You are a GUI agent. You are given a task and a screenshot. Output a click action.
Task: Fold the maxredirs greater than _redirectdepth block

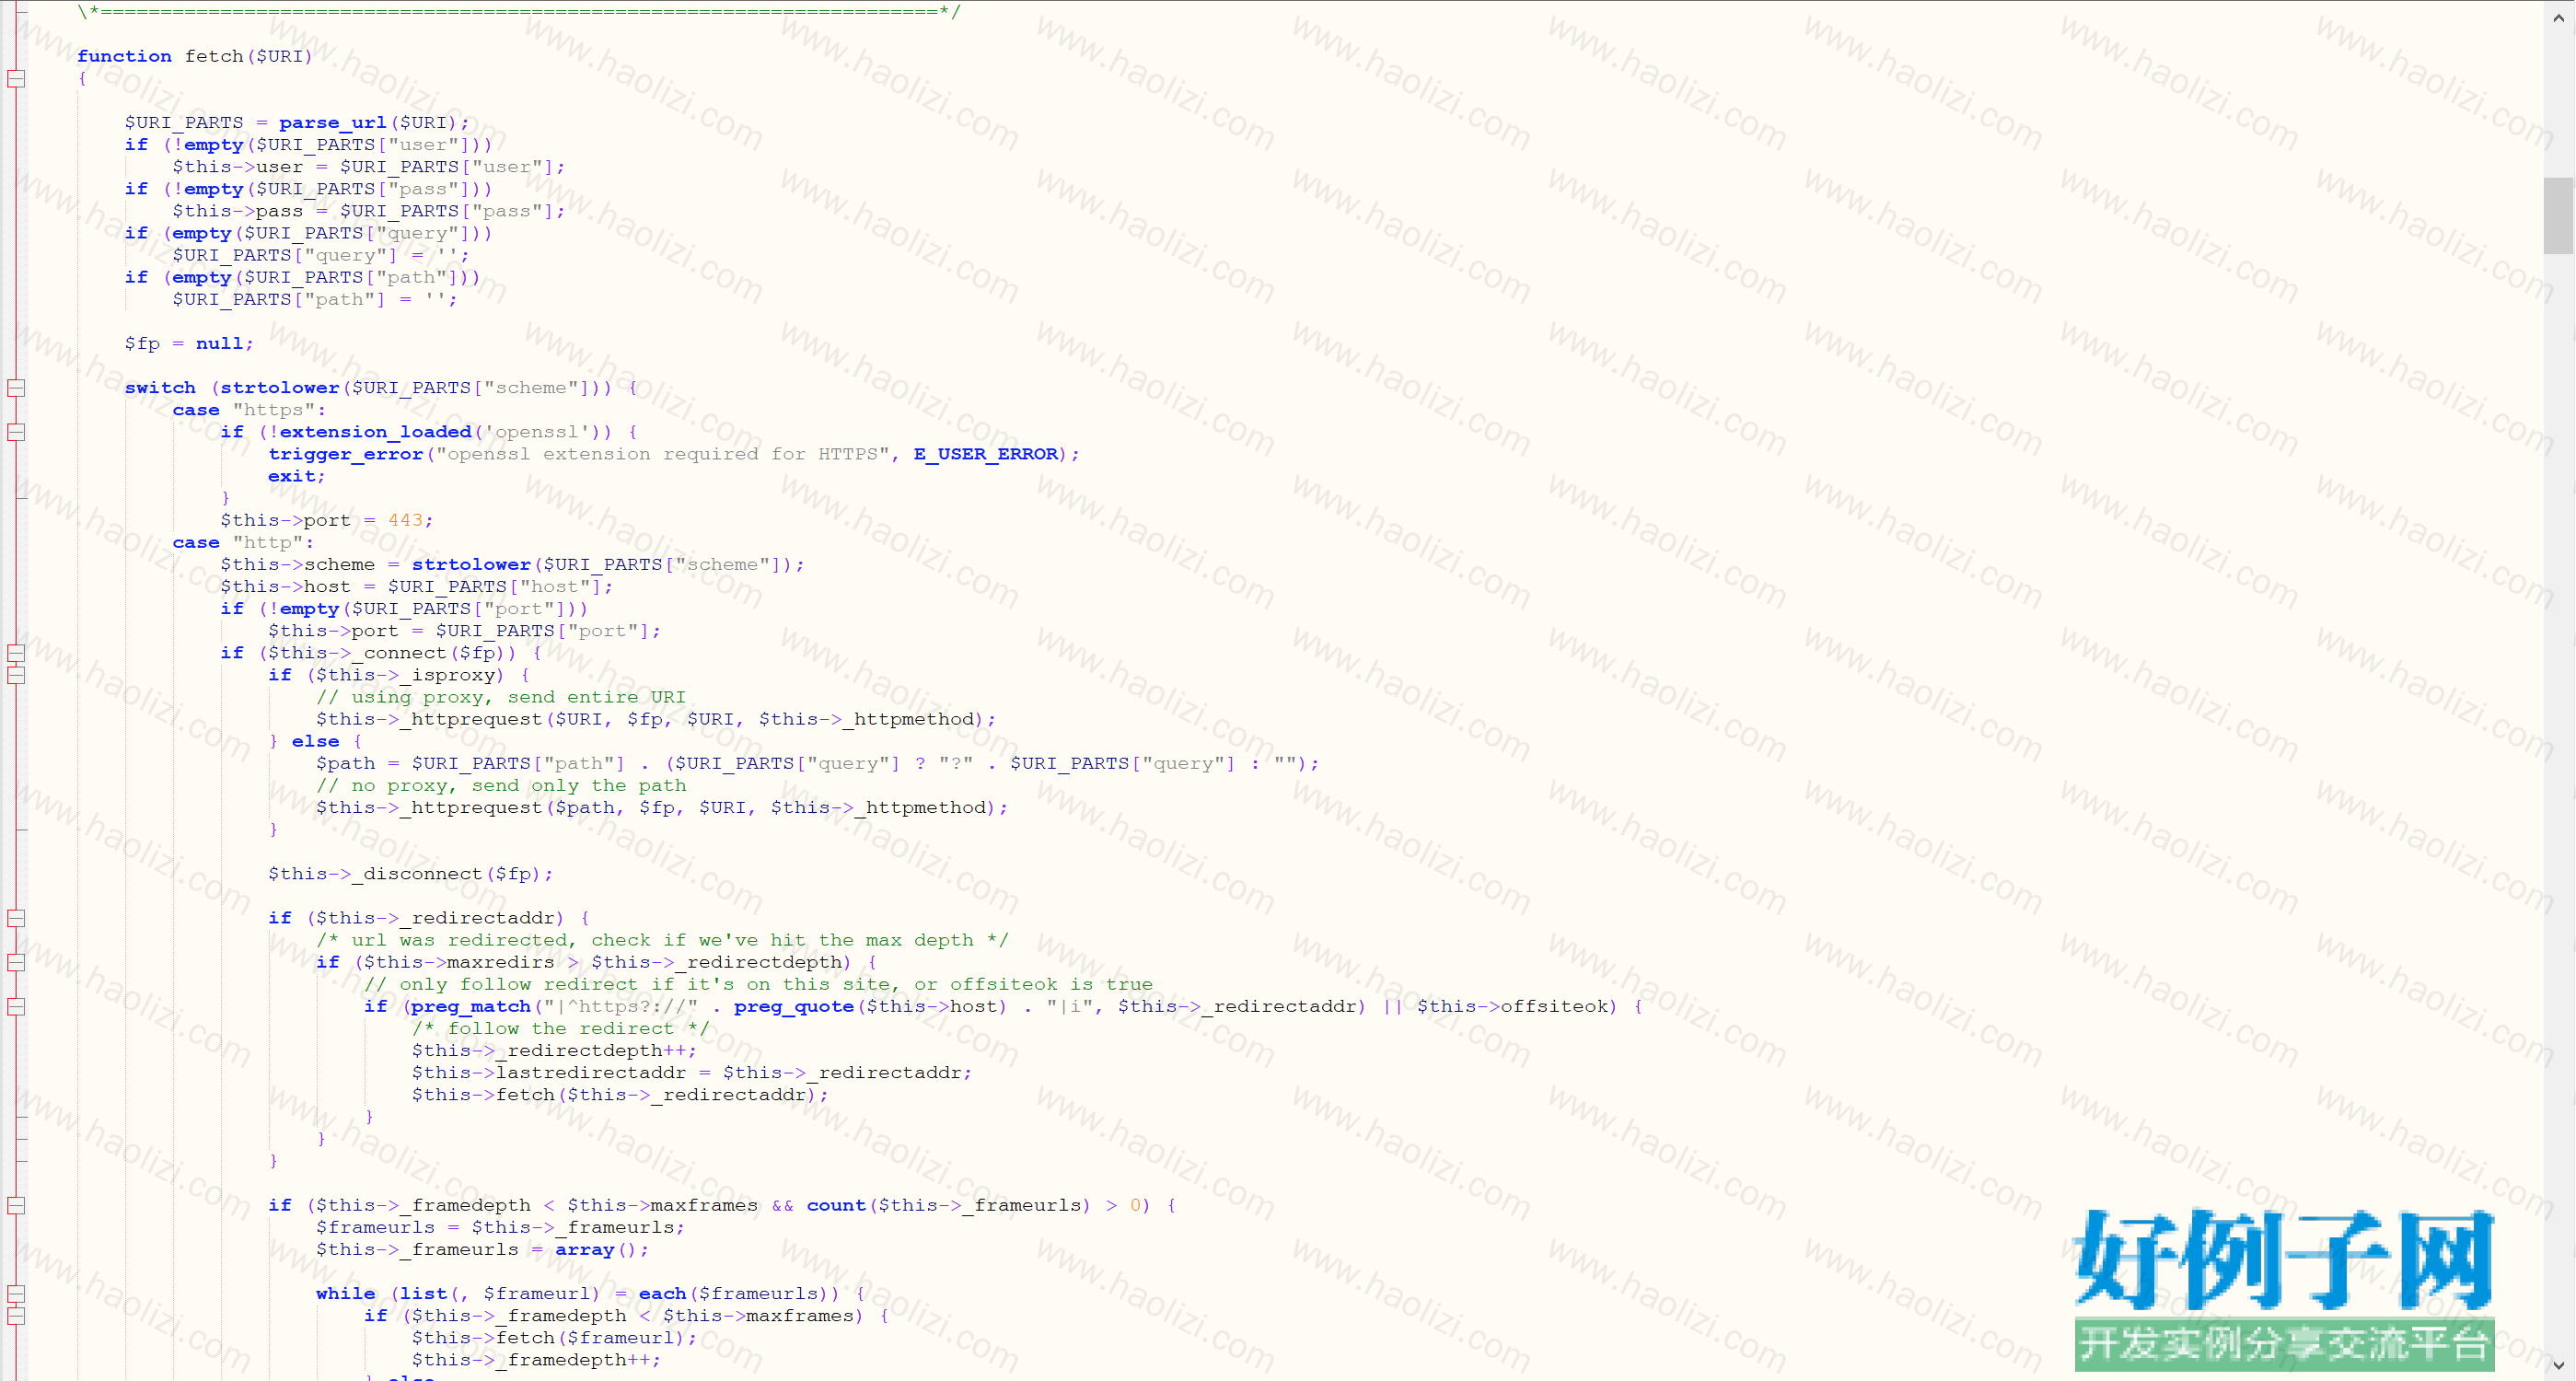point(16,962)
